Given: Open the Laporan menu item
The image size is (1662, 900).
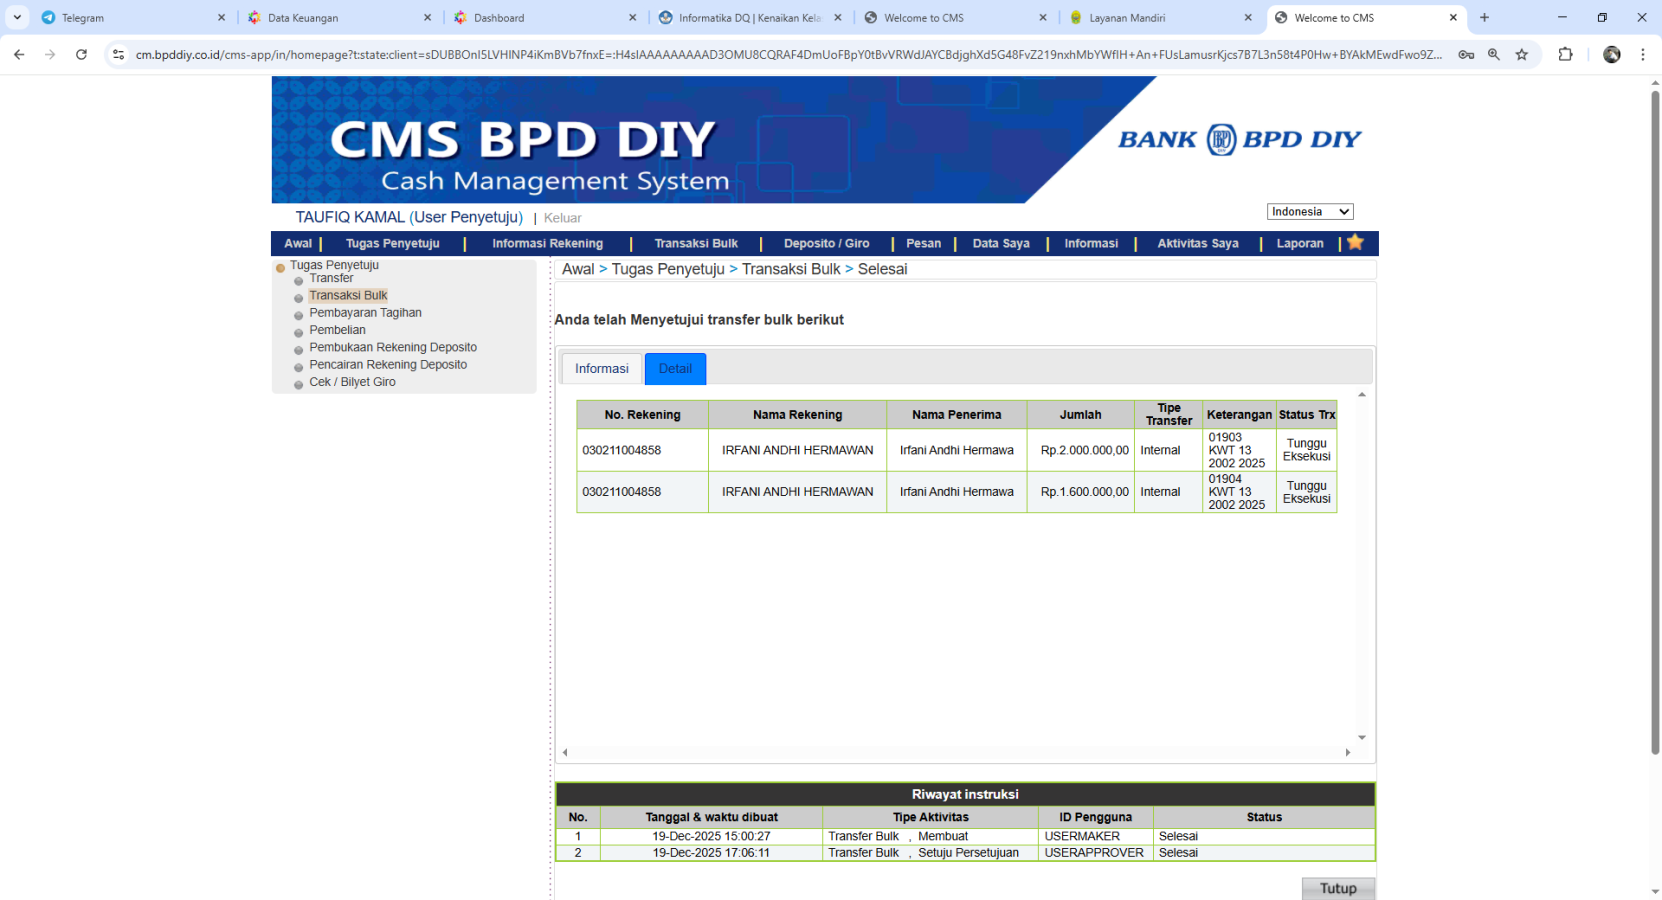Looking at the screenshot, I should coord(1299,243).
